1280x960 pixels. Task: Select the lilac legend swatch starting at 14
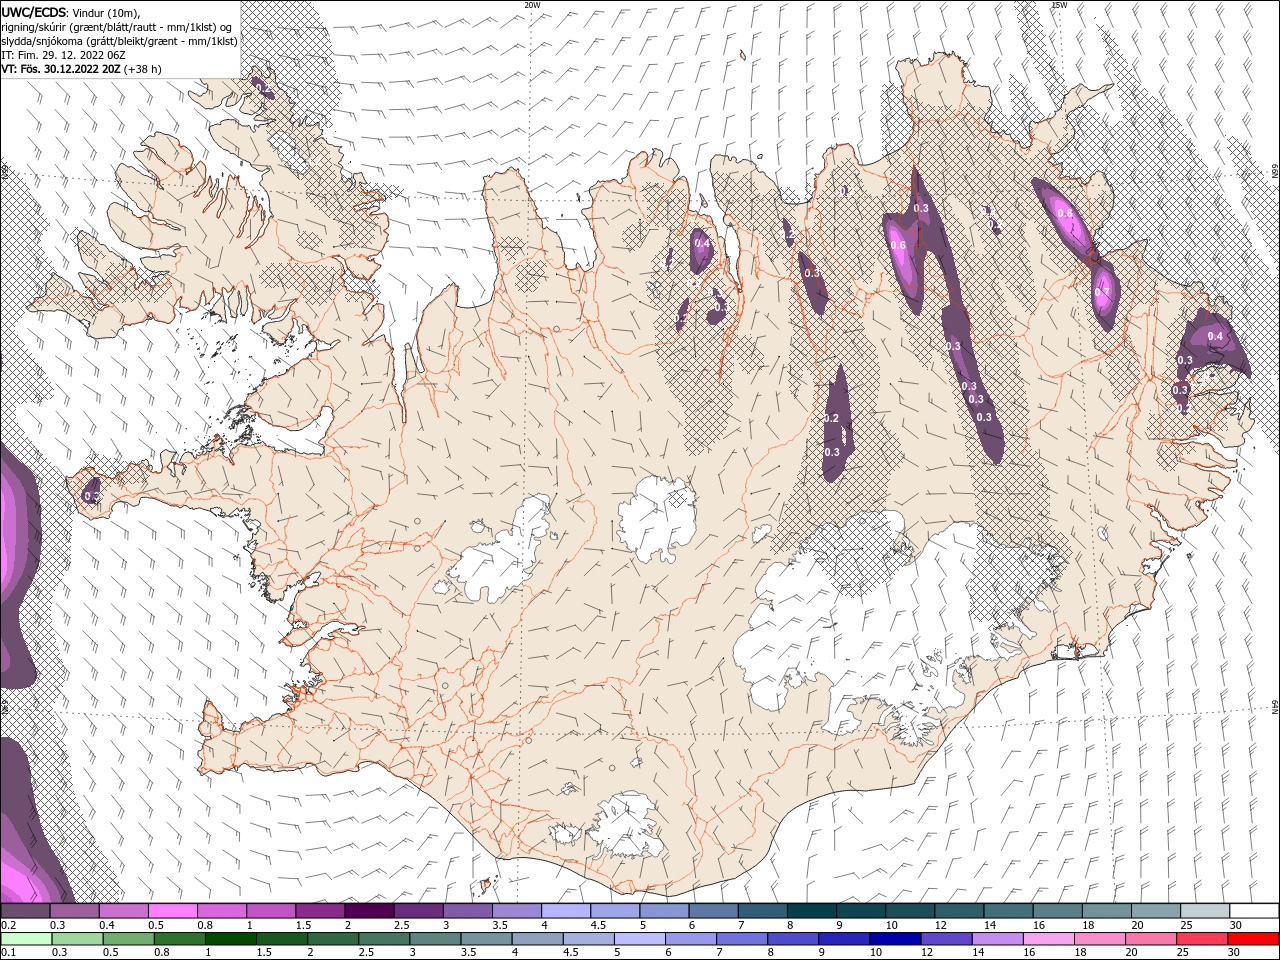coord(996,939)
